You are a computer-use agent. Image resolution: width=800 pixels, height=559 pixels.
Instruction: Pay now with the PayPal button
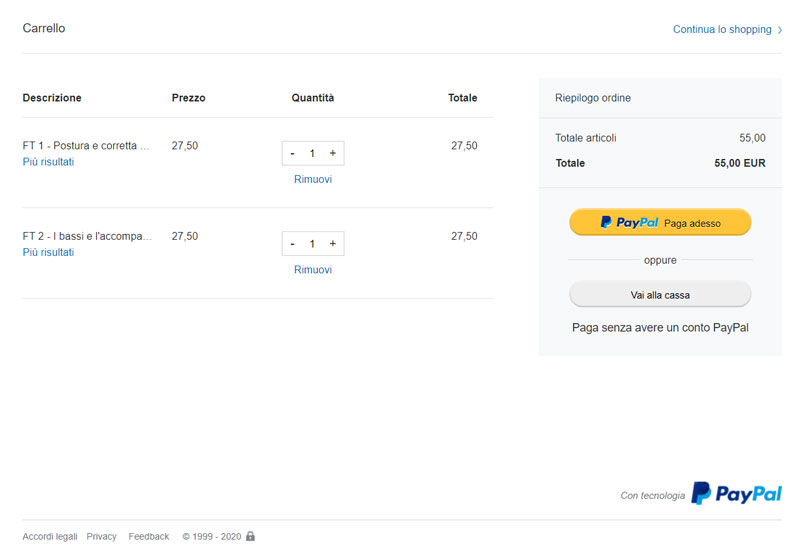click(x=660, y=222)
